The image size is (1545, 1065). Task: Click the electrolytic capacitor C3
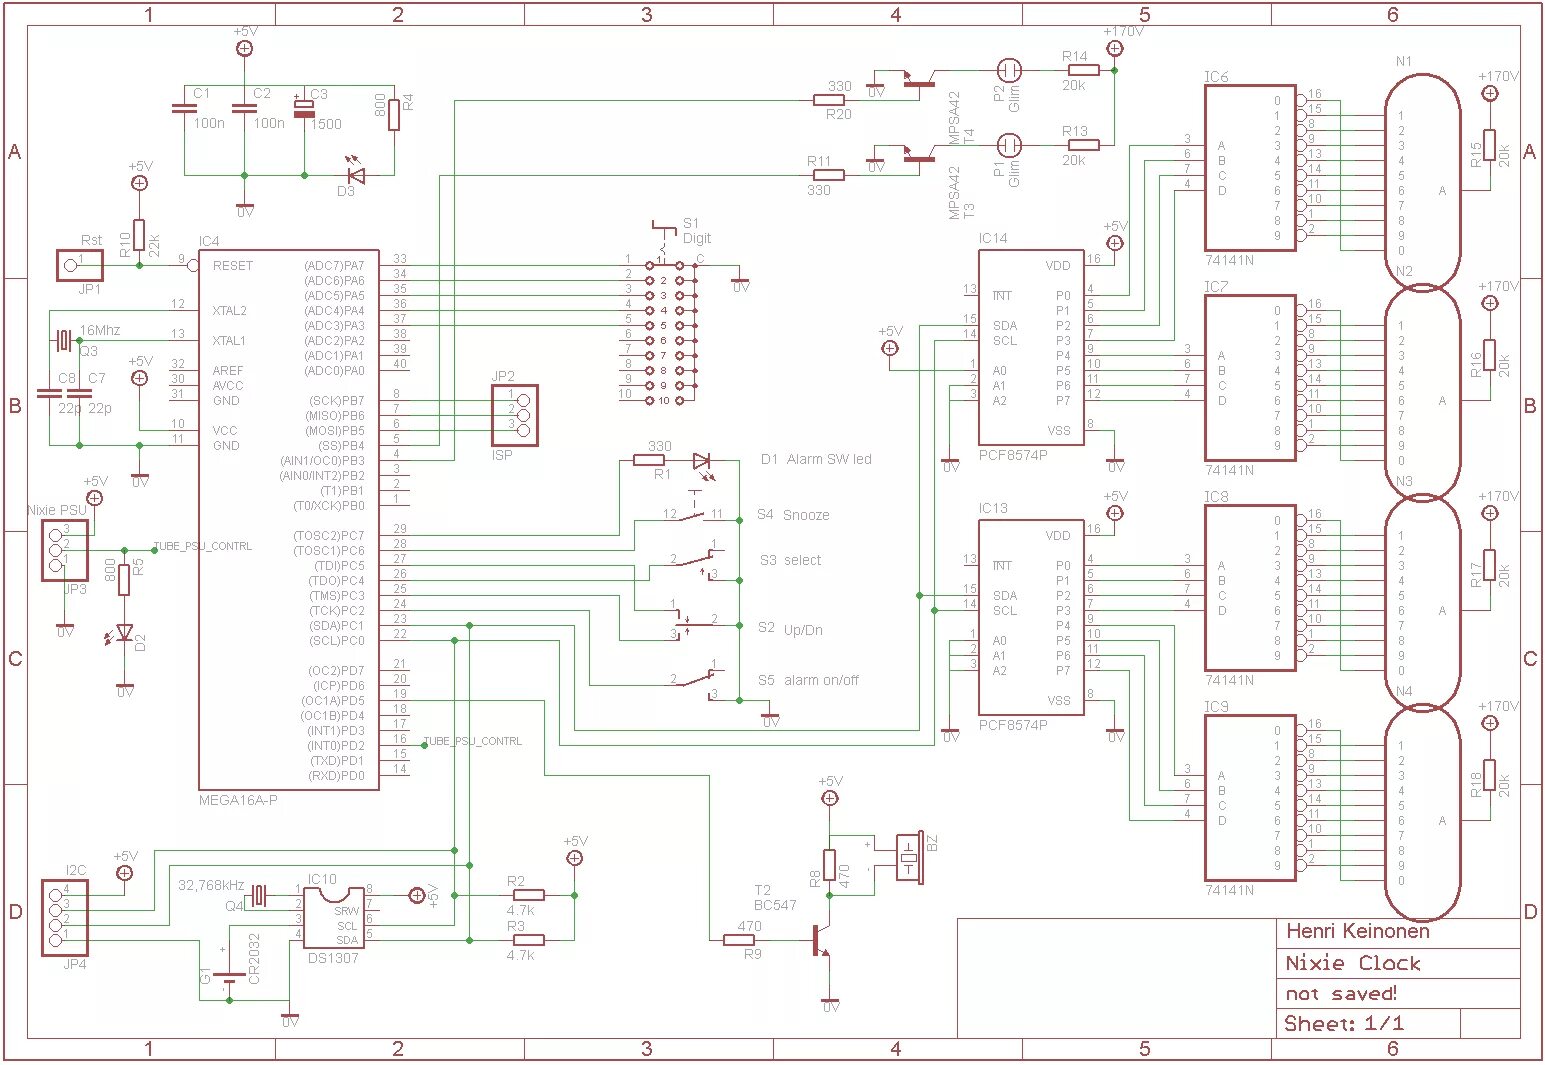click(304, 107)
